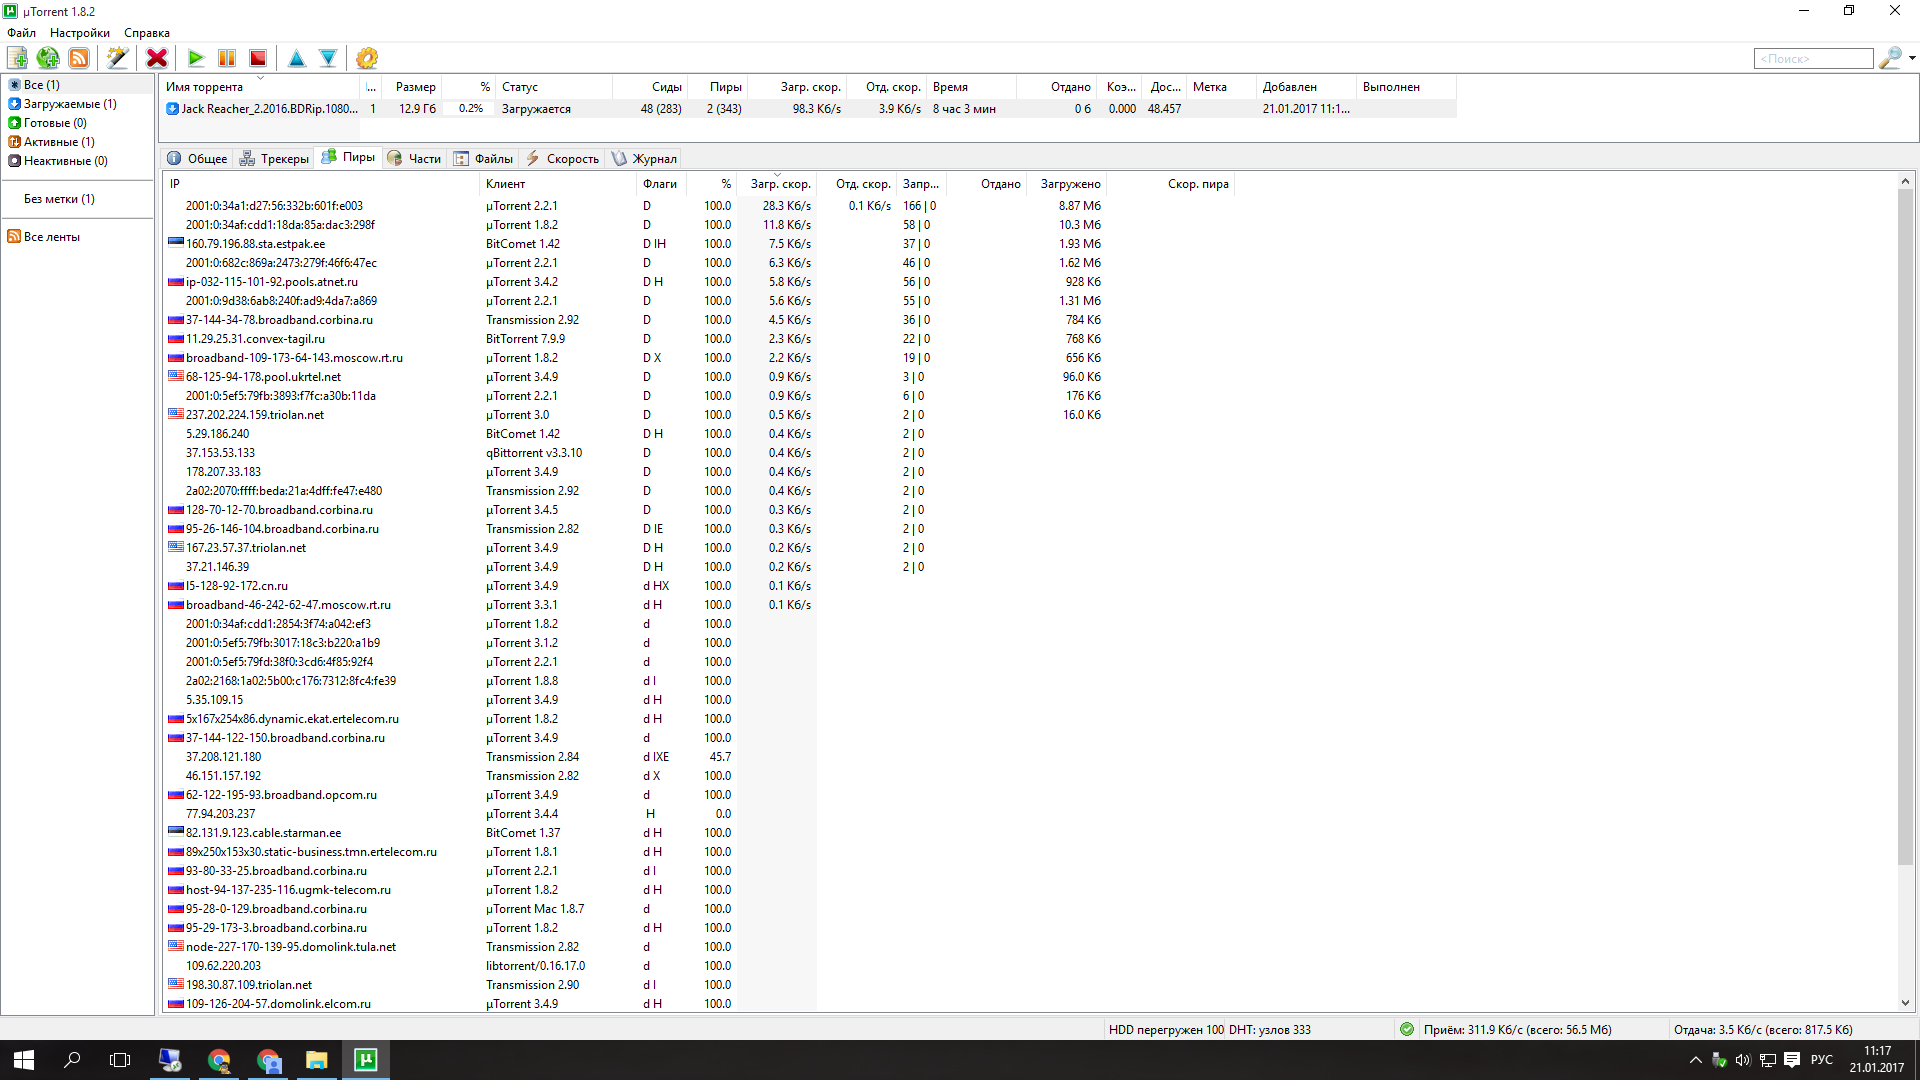Click the magic wand create torrent icon
1920x1080 pixels.
point(118,58)
